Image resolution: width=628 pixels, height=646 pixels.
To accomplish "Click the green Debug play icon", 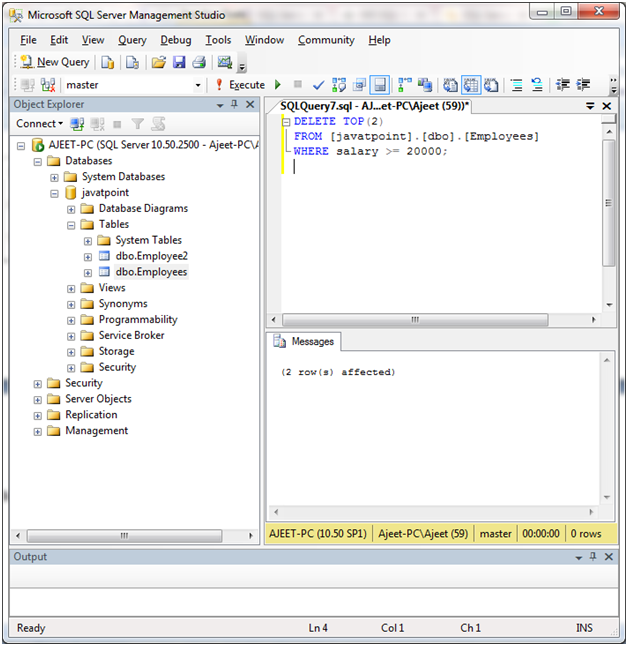I will tap(278, 85).
